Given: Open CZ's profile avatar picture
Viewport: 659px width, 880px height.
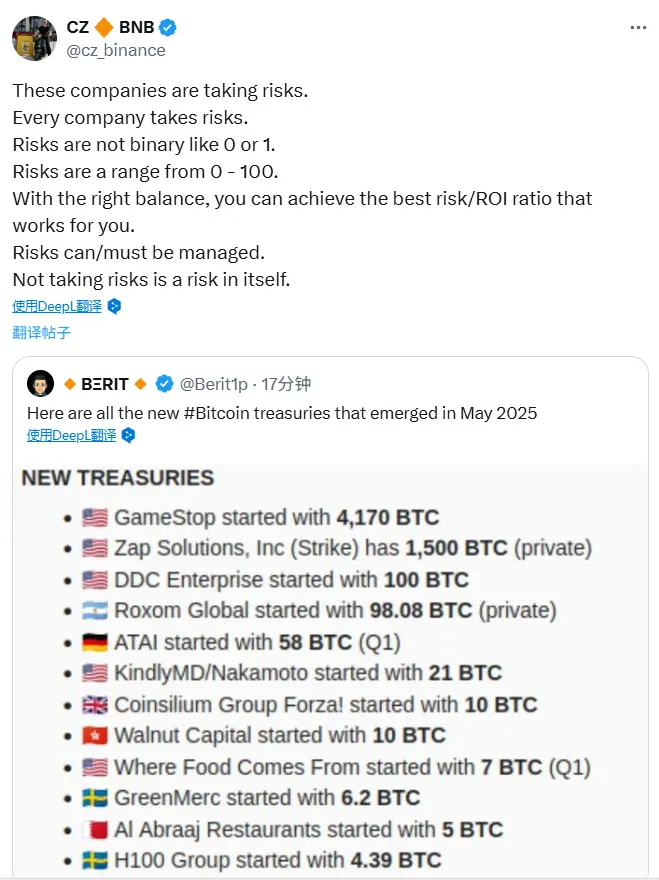Looking at the screenshot, I should point(34,39).
